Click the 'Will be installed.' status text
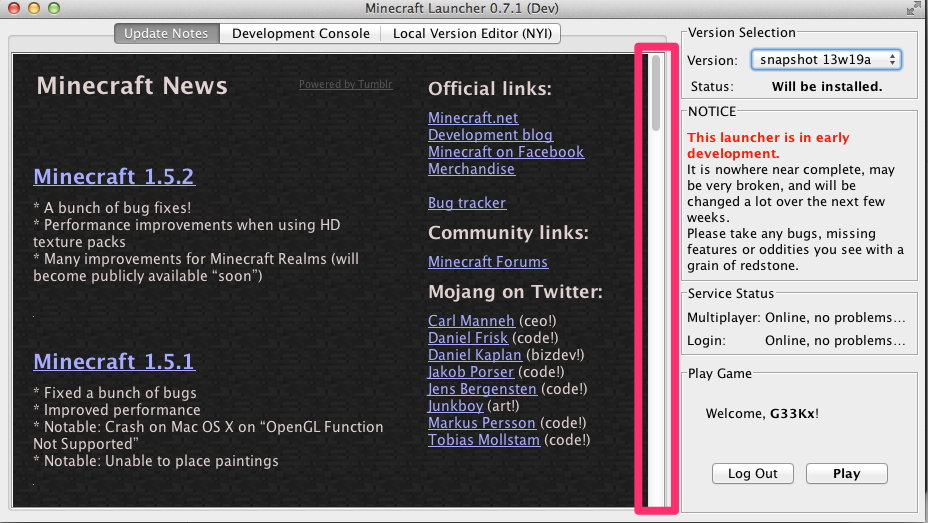The image size is (928, 523). (827, 86)
